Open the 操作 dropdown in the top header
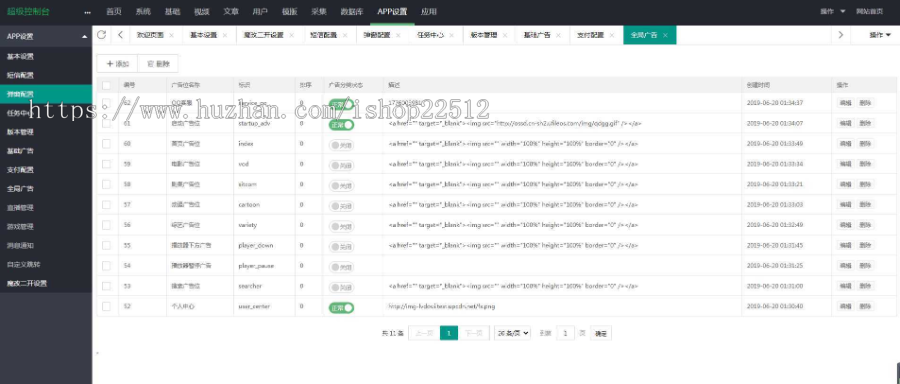The height and width of the screenshot is (384, 900). pos(833,11)
